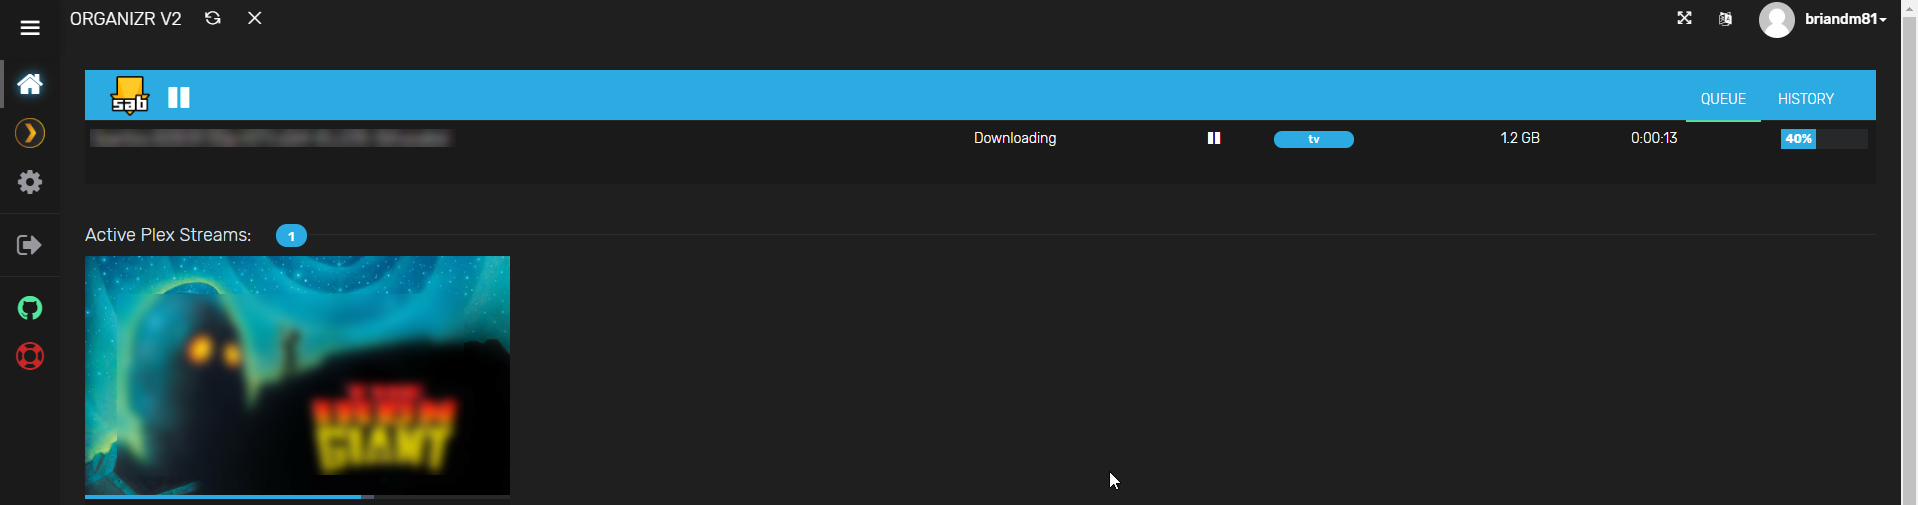Switch to the QUEUE tab
This screenshot has height=505, width=1918.
(1723, 99)
